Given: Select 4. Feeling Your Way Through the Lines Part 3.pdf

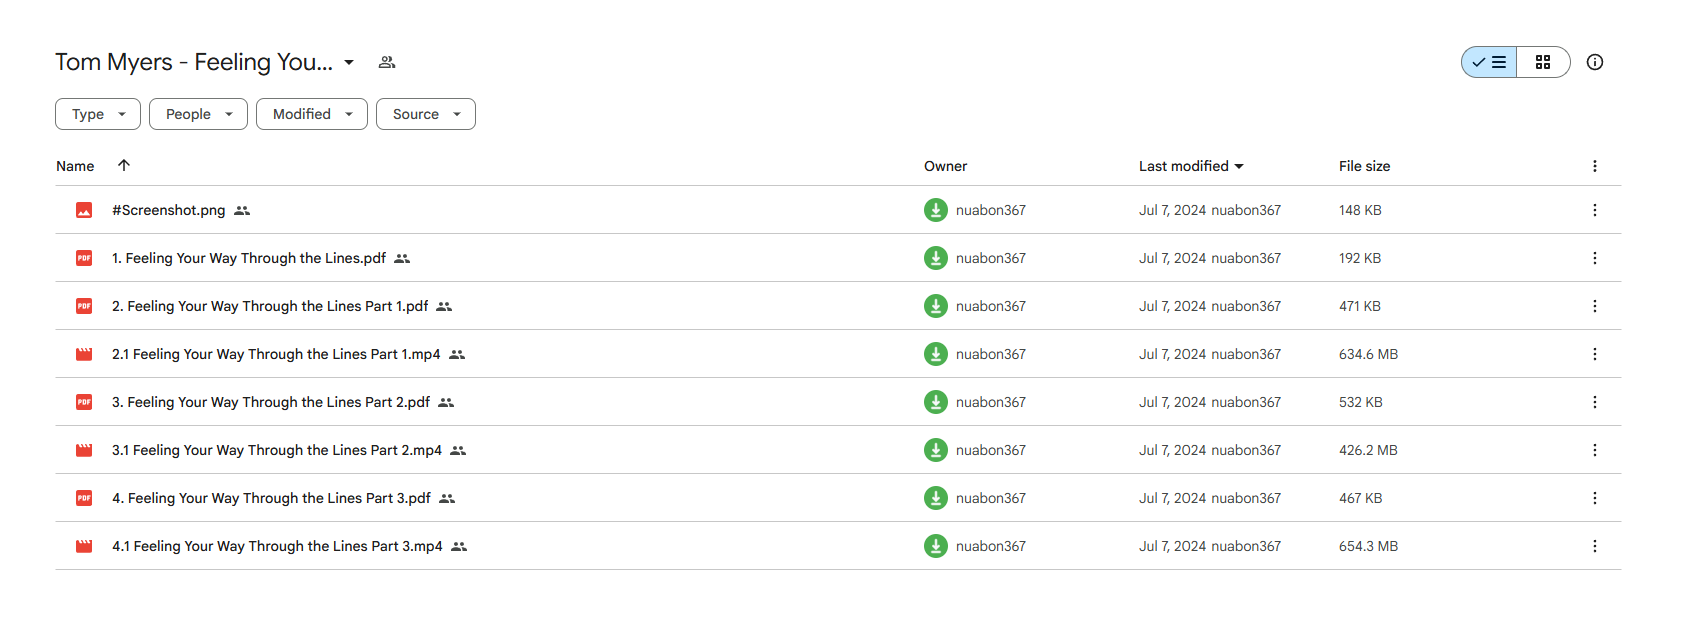Looking at the screenshot, I should [x=271, y=498].
